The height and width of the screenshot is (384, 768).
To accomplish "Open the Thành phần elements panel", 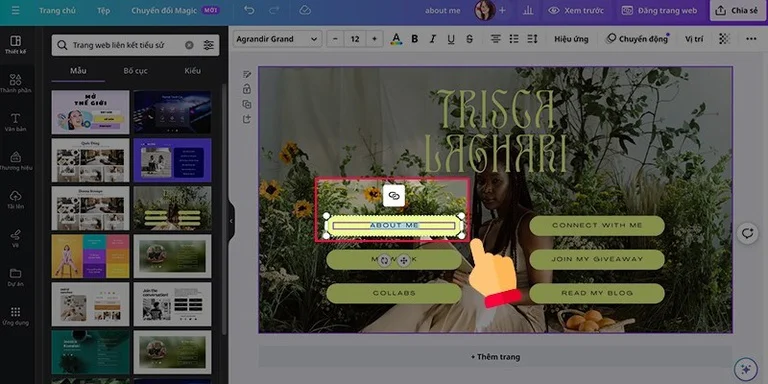I will [16, 84].
